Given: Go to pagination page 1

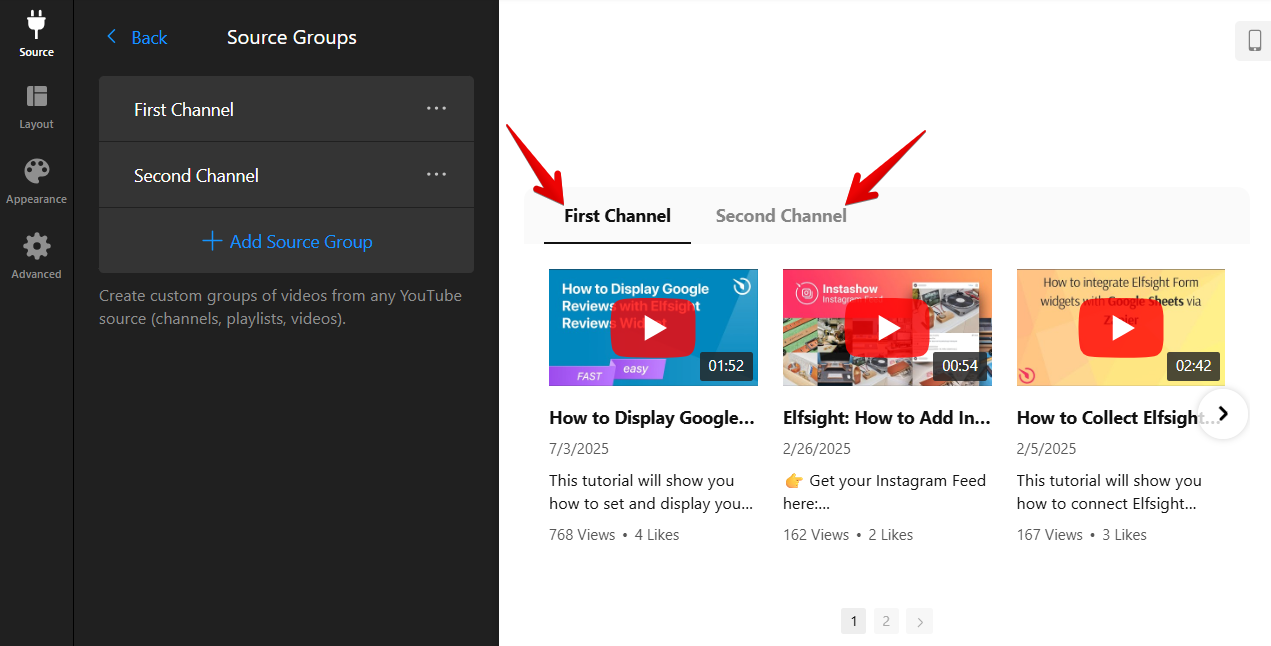Looking at the screenshot, I should (853, 621).
